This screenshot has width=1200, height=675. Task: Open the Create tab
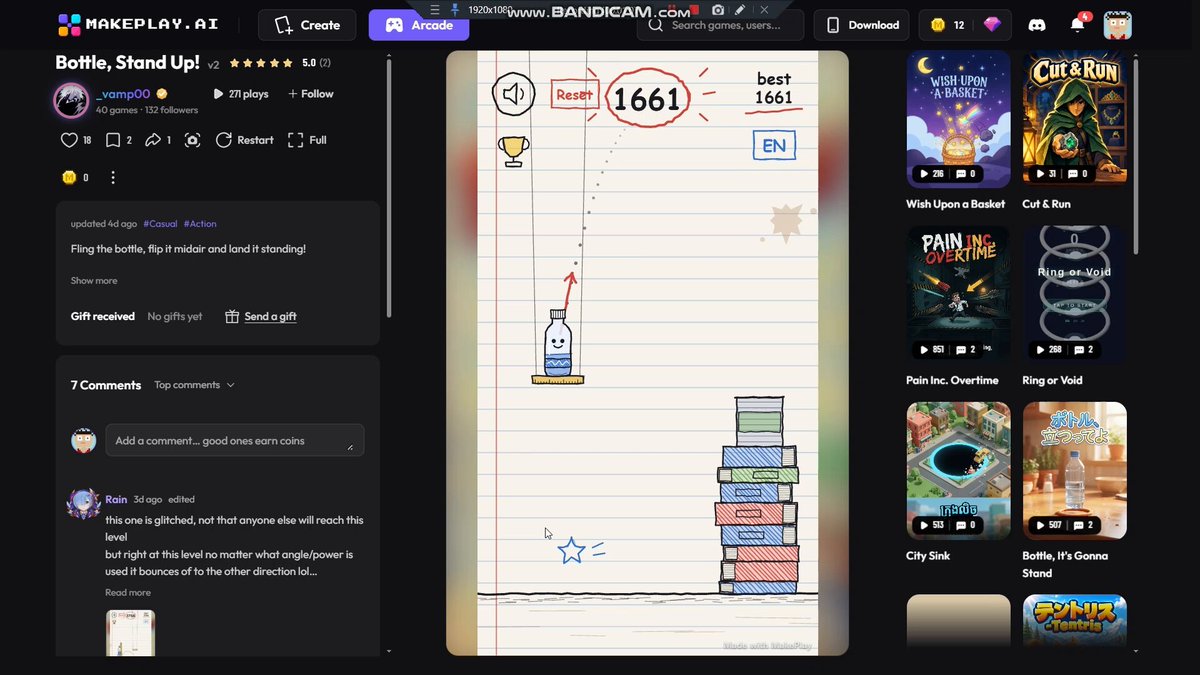[307, 25]
